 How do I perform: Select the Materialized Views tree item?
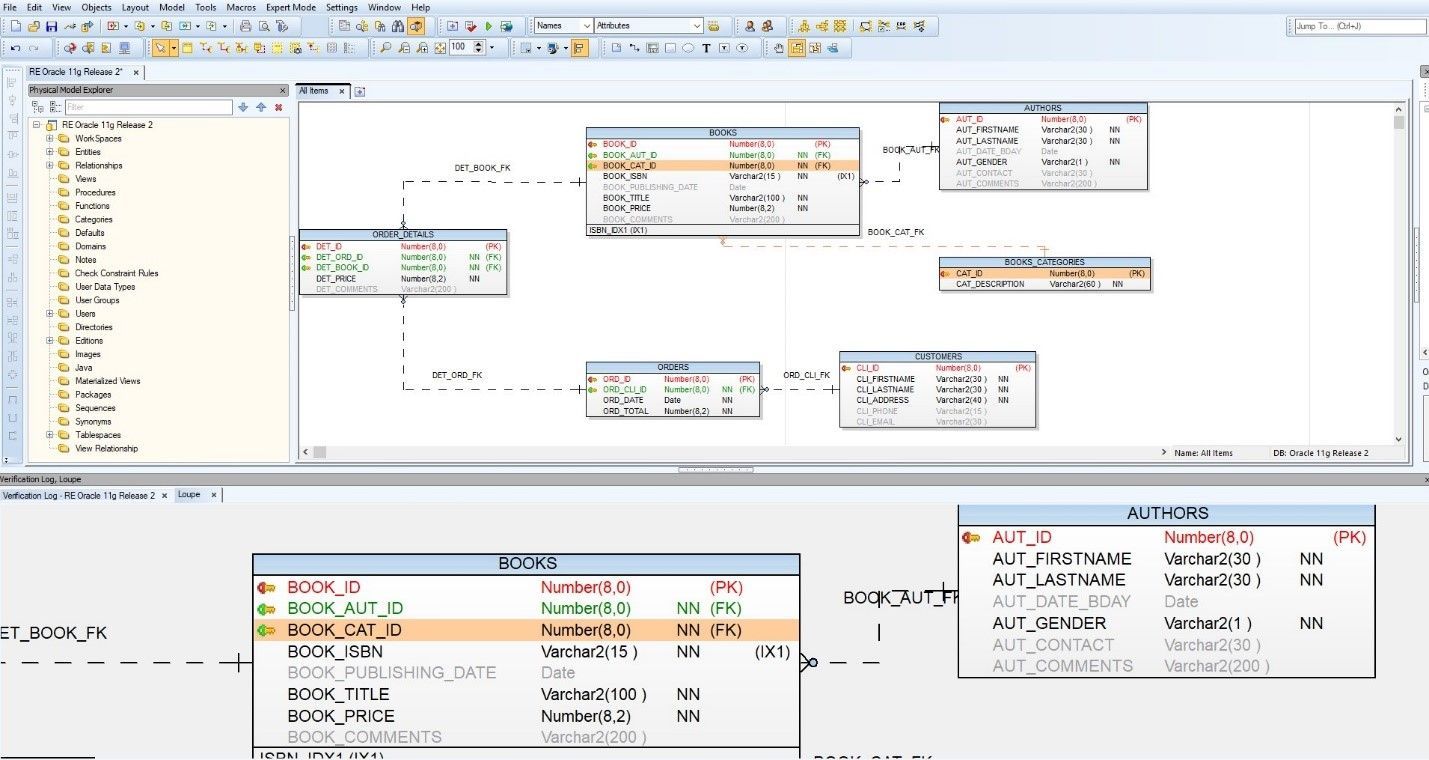(108, 381)
